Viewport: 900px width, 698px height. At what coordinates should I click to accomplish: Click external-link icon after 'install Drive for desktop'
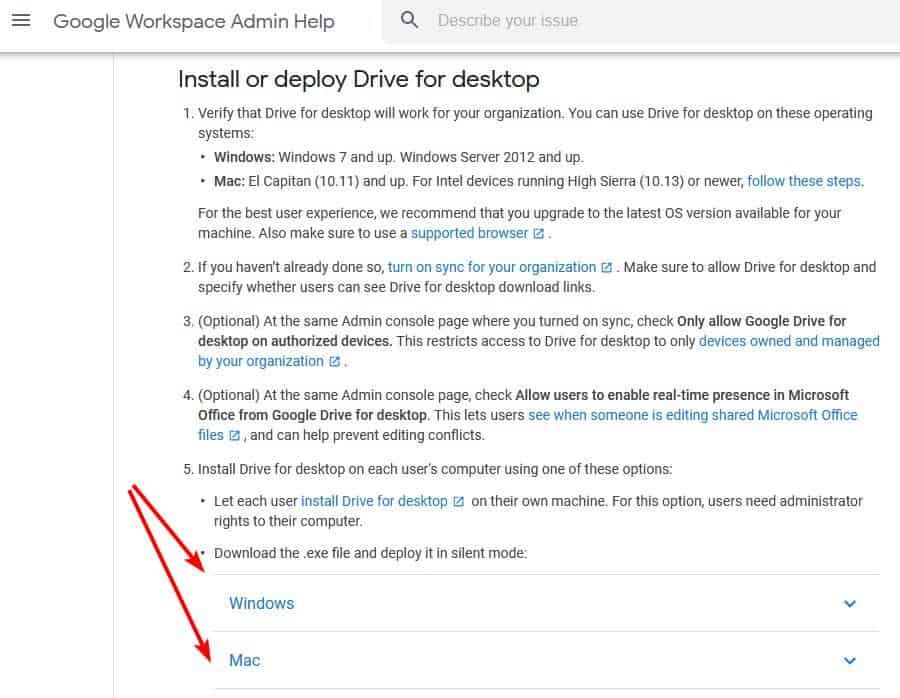pos(458,502)
